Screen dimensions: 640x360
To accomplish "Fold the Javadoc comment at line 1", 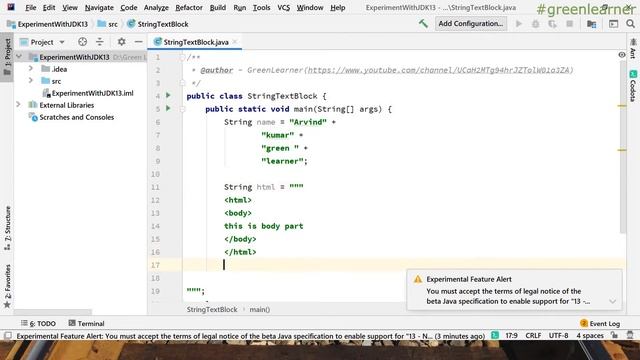I will (x=183, y=57).
